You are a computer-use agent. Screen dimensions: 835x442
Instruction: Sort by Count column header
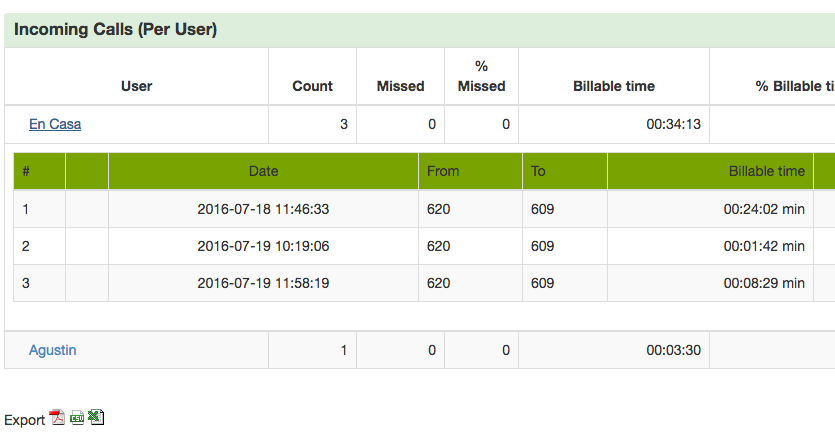coord(312,86)
